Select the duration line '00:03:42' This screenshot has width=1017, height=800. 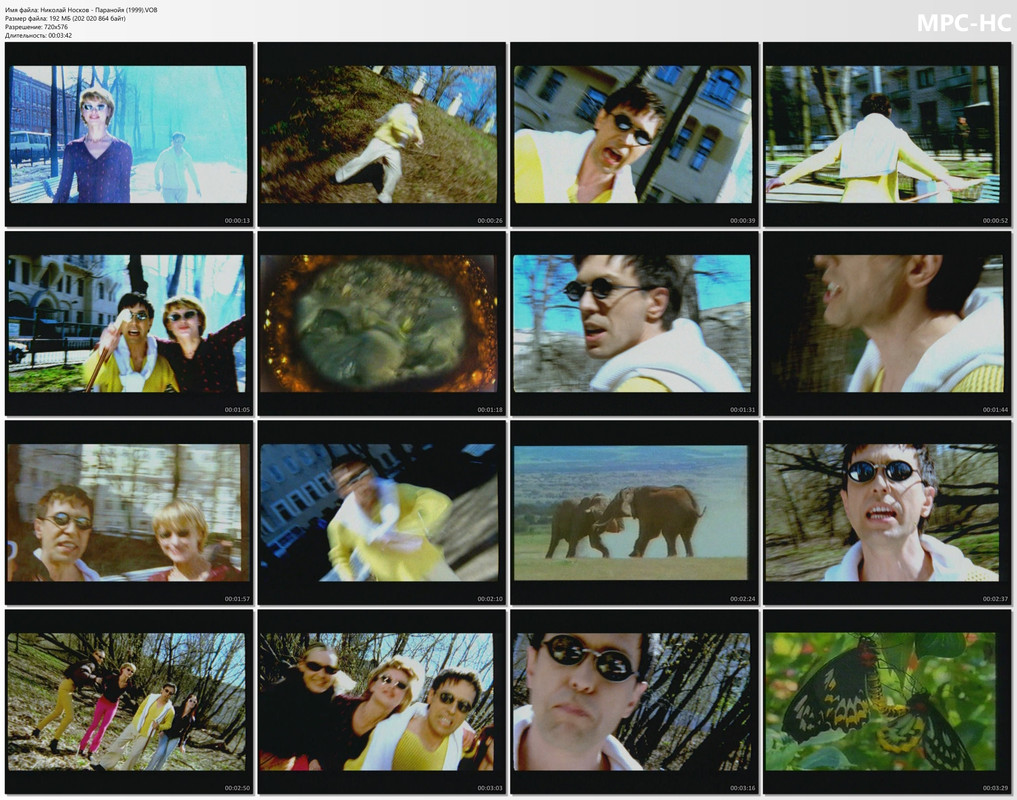click(38, 36)
